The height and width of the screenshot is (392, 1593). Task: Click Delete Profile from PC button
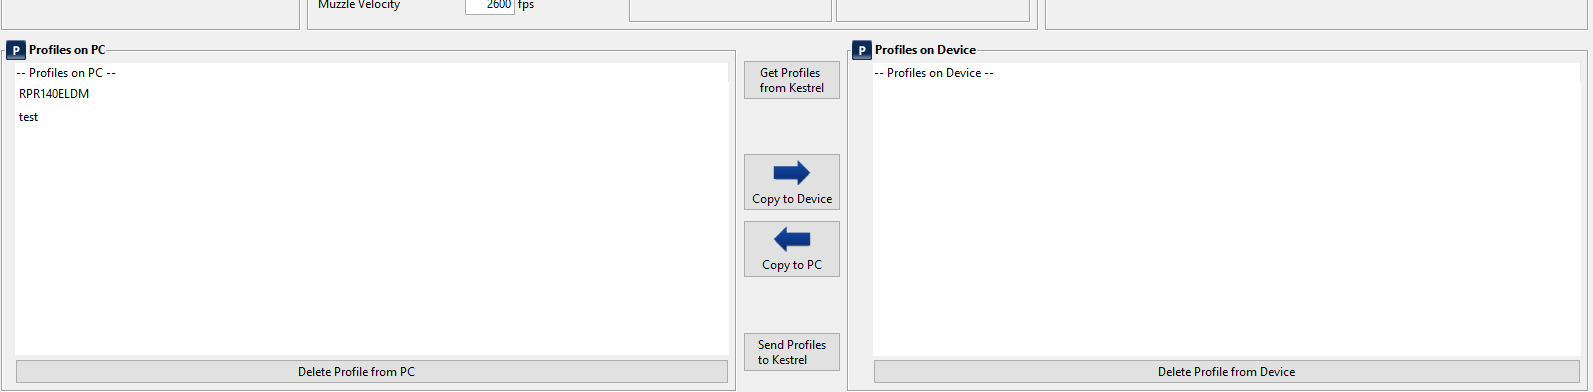point(372,371)
